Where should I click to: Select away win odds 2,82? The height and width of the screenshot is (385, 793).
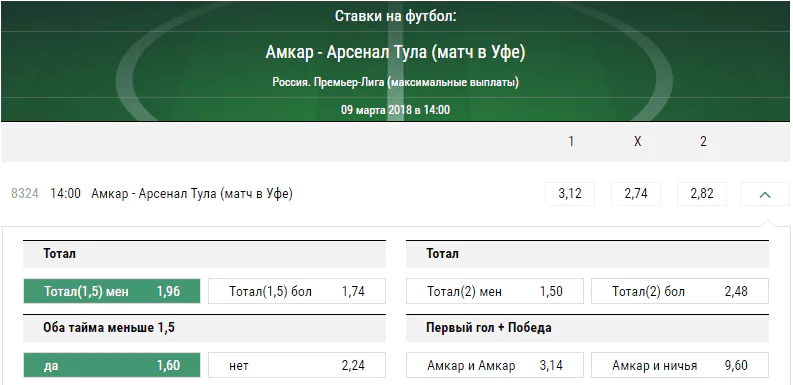point(702,194)
